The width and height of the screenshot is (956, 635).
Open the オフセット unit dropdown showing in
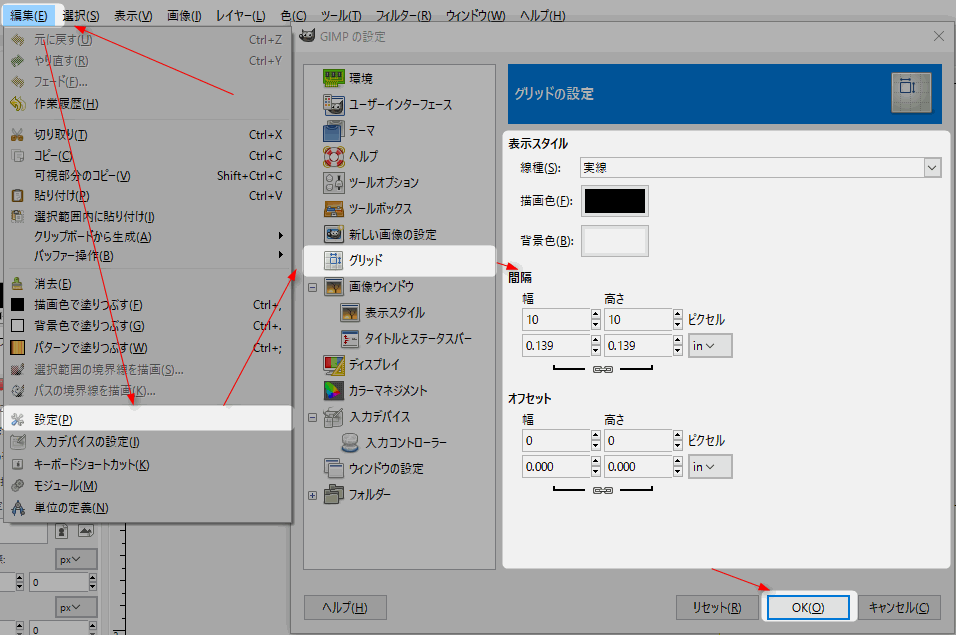point(710,467)
